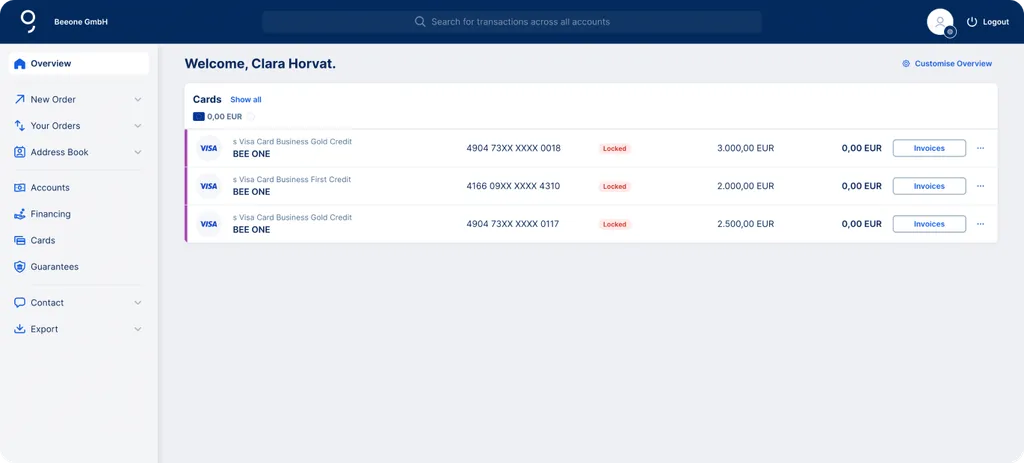The width and height of the screenshot is (1024, 463).
Task: Click the bank logo in header
Action: 28,21
